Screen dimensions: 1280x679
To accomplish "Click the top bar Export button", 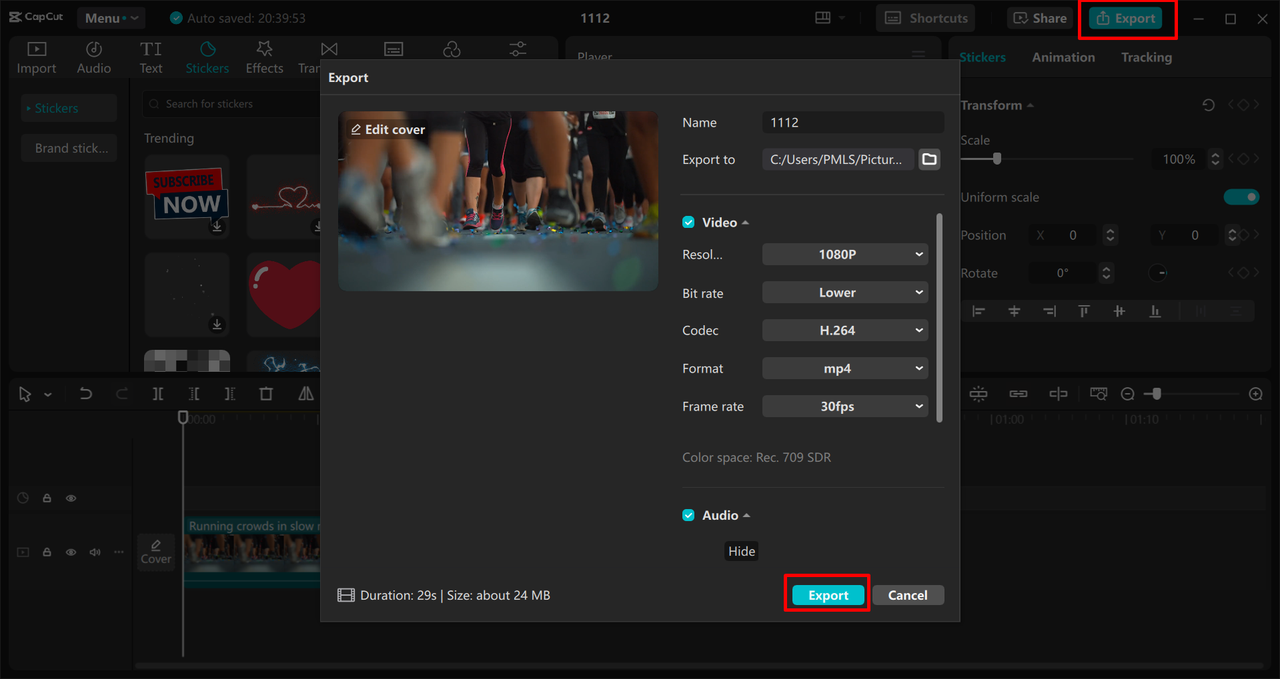I will (x=1126, y=18).
